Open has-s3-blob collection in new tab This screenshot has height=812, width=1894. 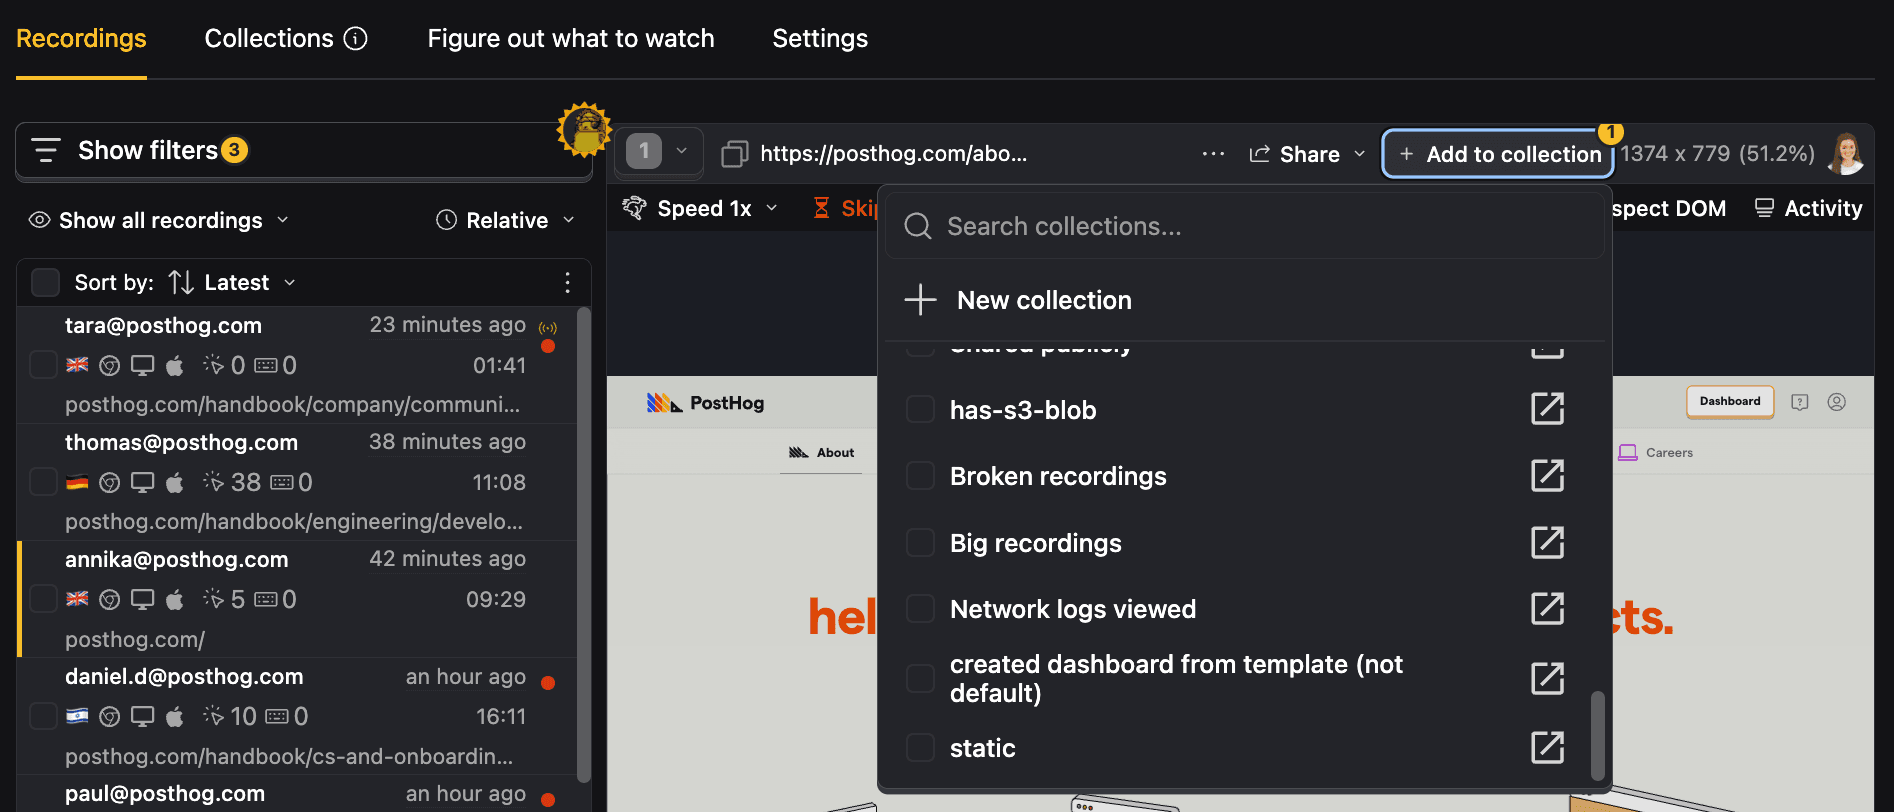[1547, 409]
